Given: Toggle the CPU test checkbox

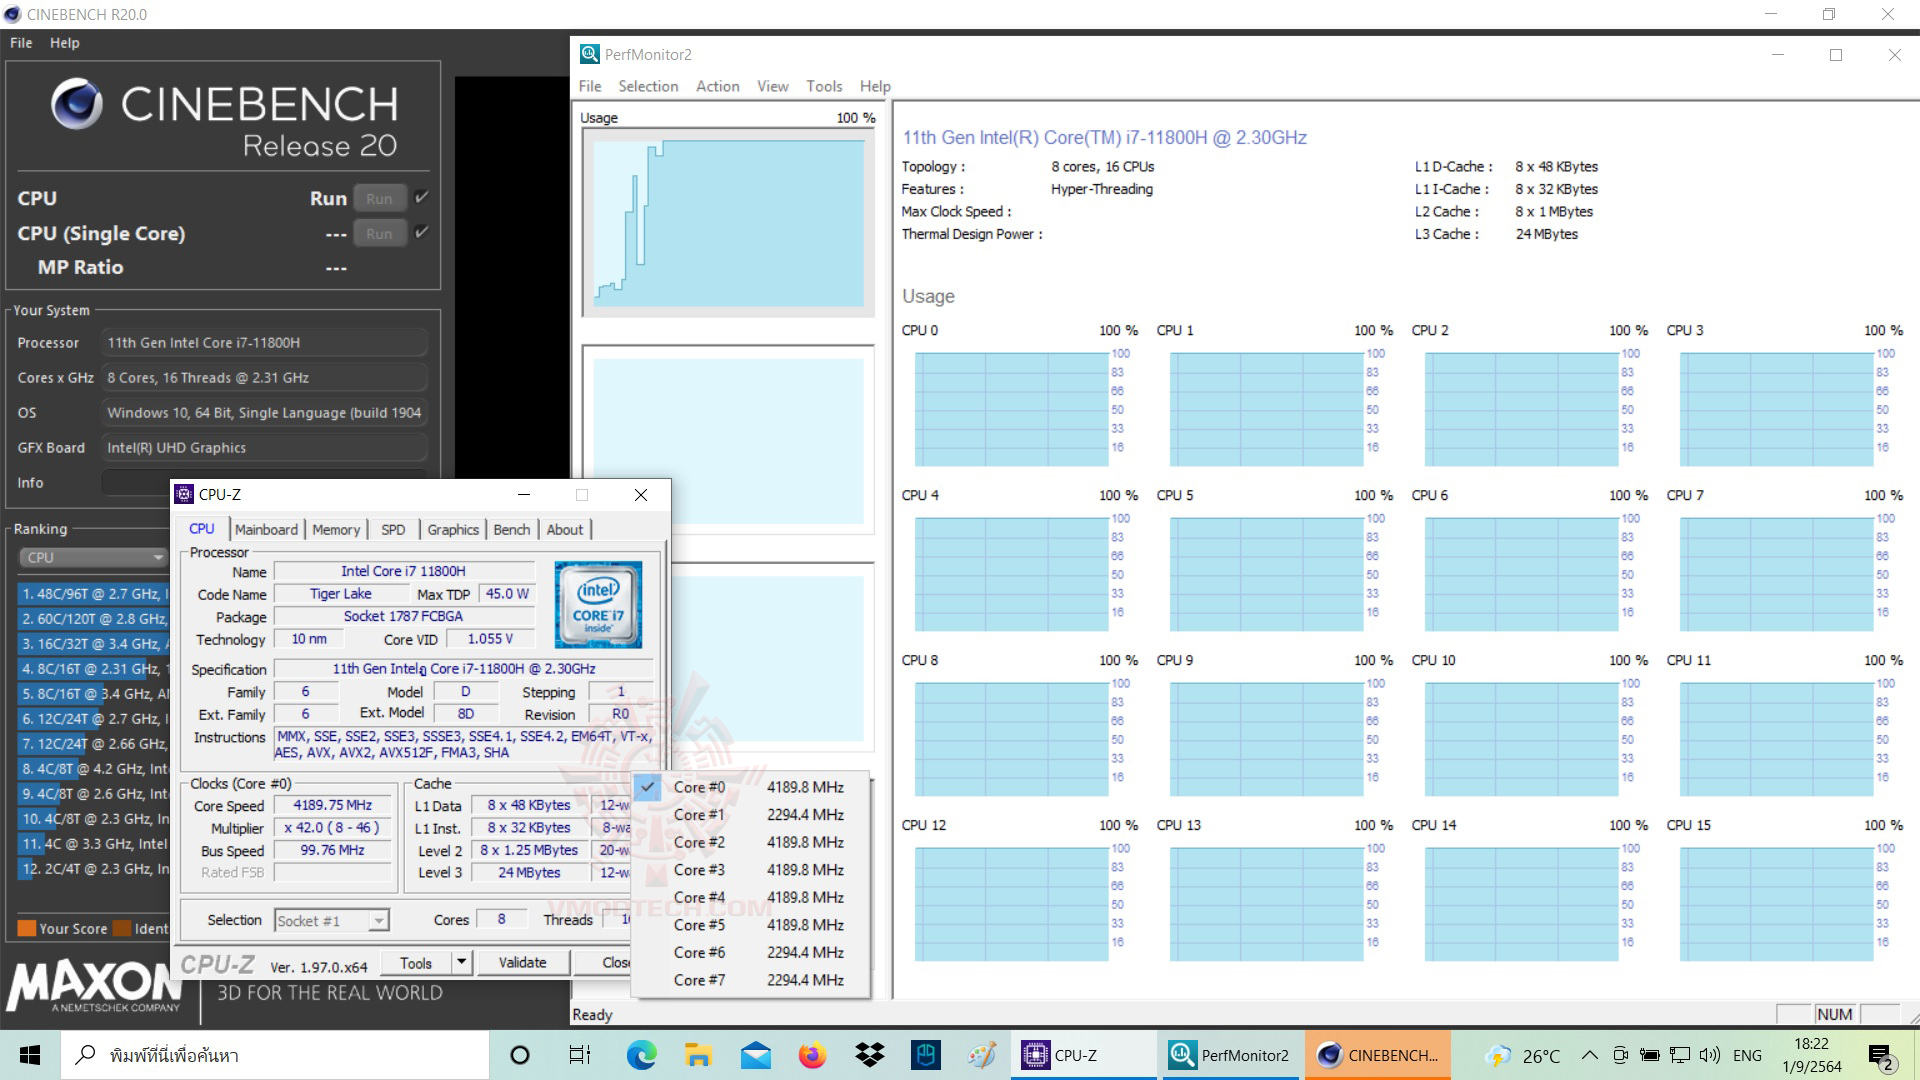Looking at the screenshot, I should [422, 197].
